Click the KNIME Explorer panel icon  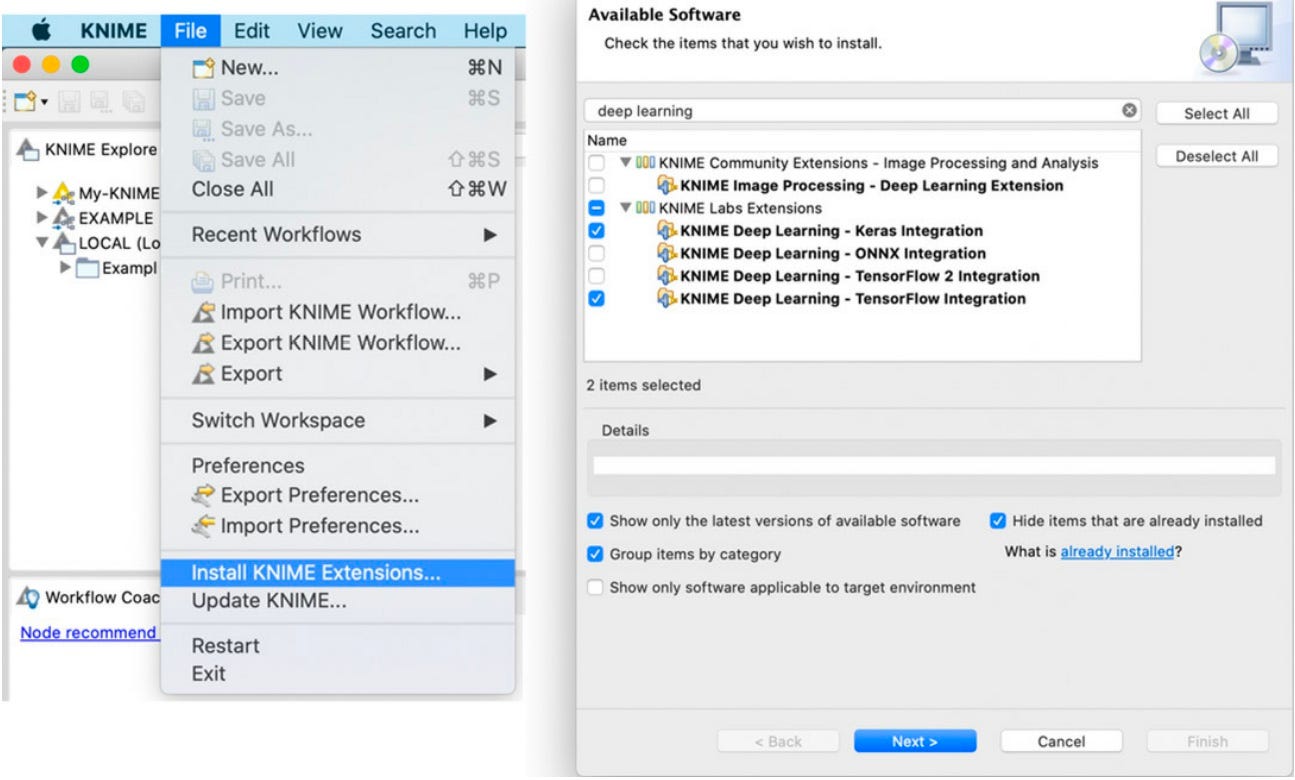click(29, 150)
